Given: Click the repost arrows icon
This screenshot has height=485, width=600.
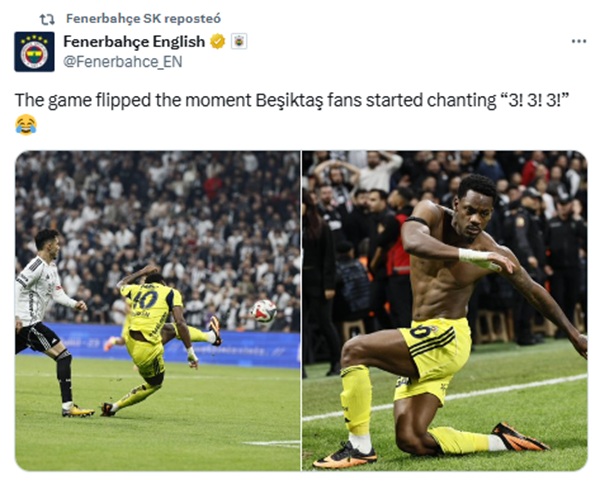Looking at the screenshot, I should [47, 19].
